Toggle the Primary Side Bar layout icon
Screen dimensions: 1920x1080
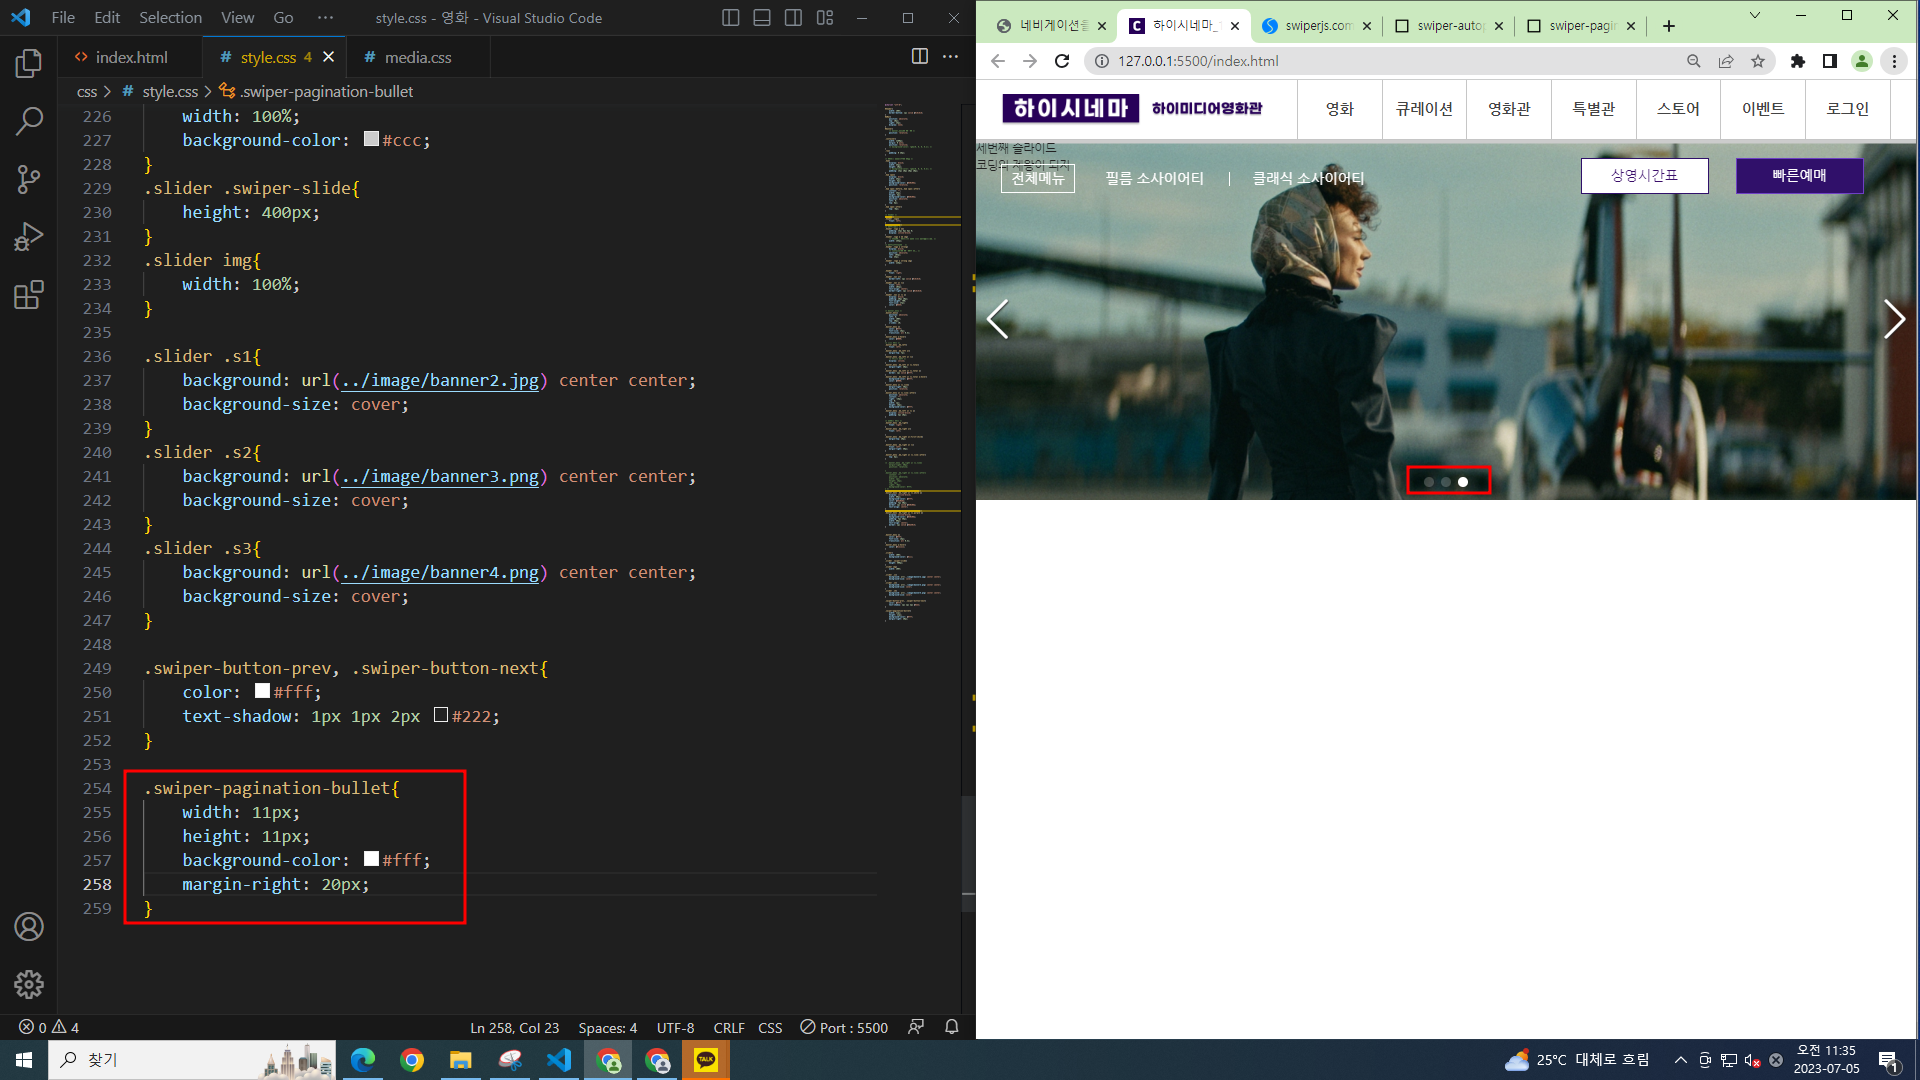click(x=730, y=18)
